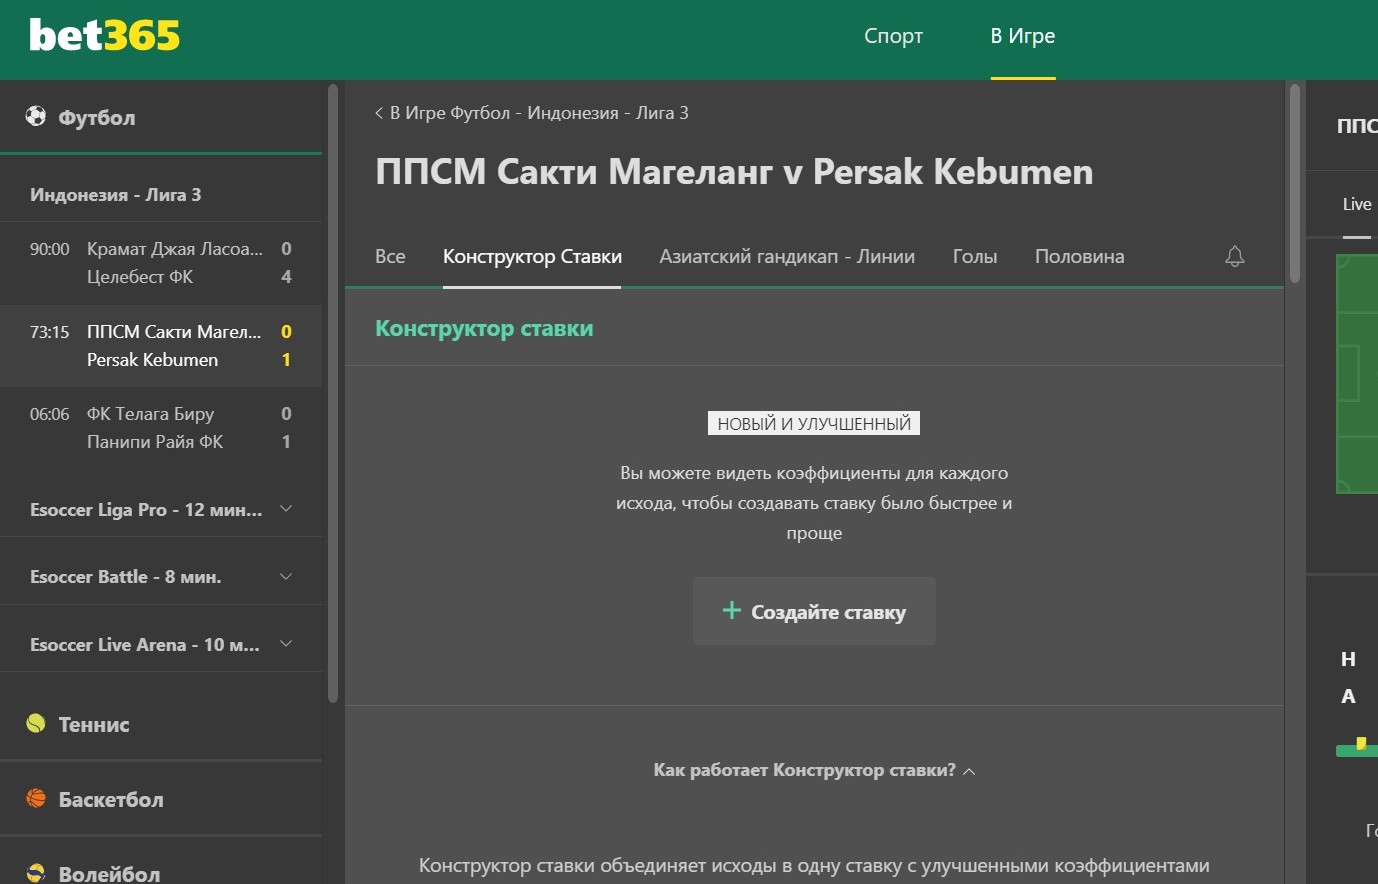Open the Азиатский гандикап - Линии tab

click(x=787, y=257)
